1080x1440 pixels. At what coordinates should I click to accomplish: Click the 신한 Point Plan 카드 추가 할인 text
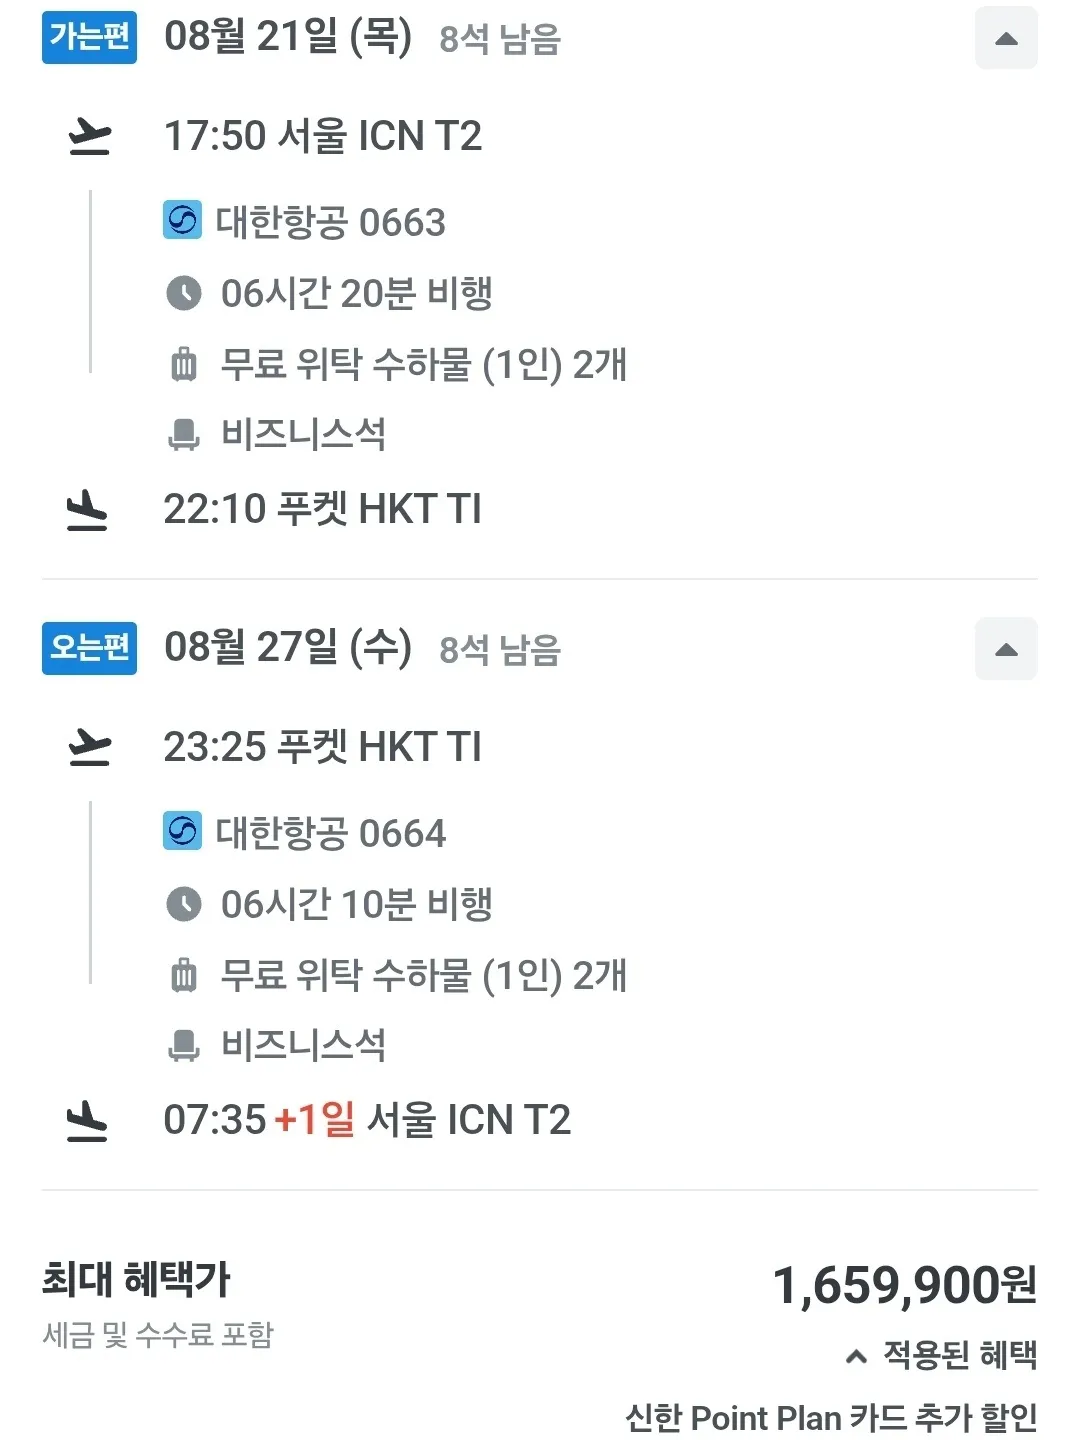pos(831,1417)
